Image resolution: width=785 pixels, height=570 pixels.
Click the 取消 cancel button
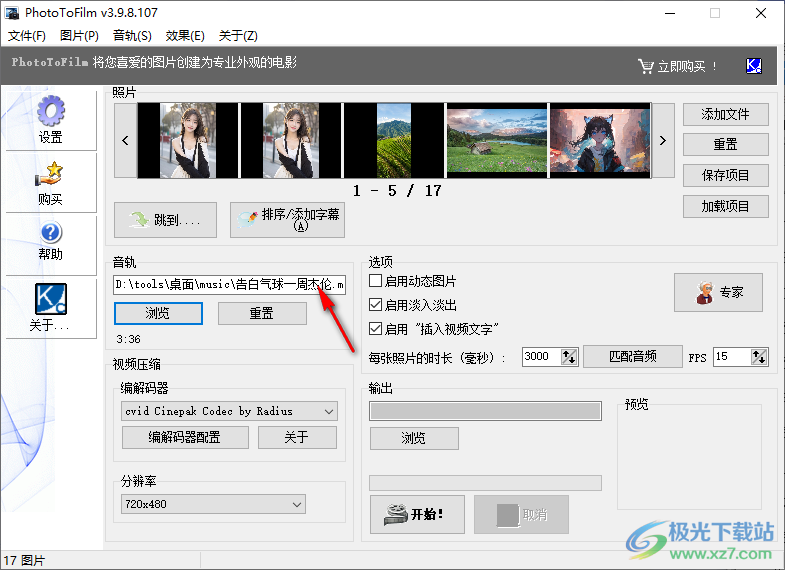pyautogui.click(x=521, y=514)
